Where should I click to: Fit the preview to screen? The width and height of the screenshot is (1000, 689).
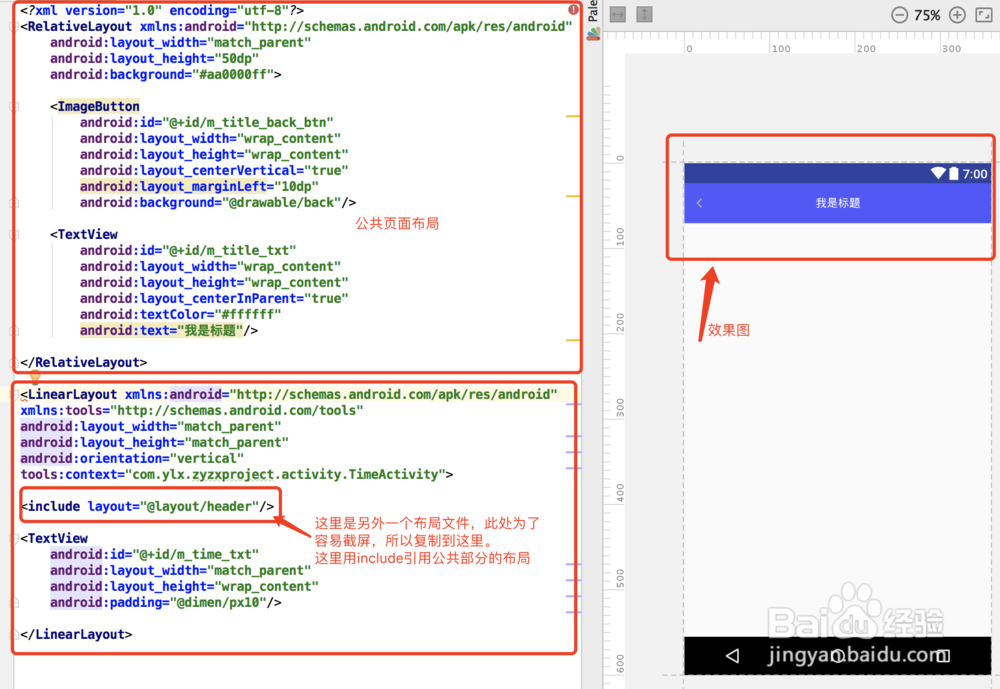[984, 15]
